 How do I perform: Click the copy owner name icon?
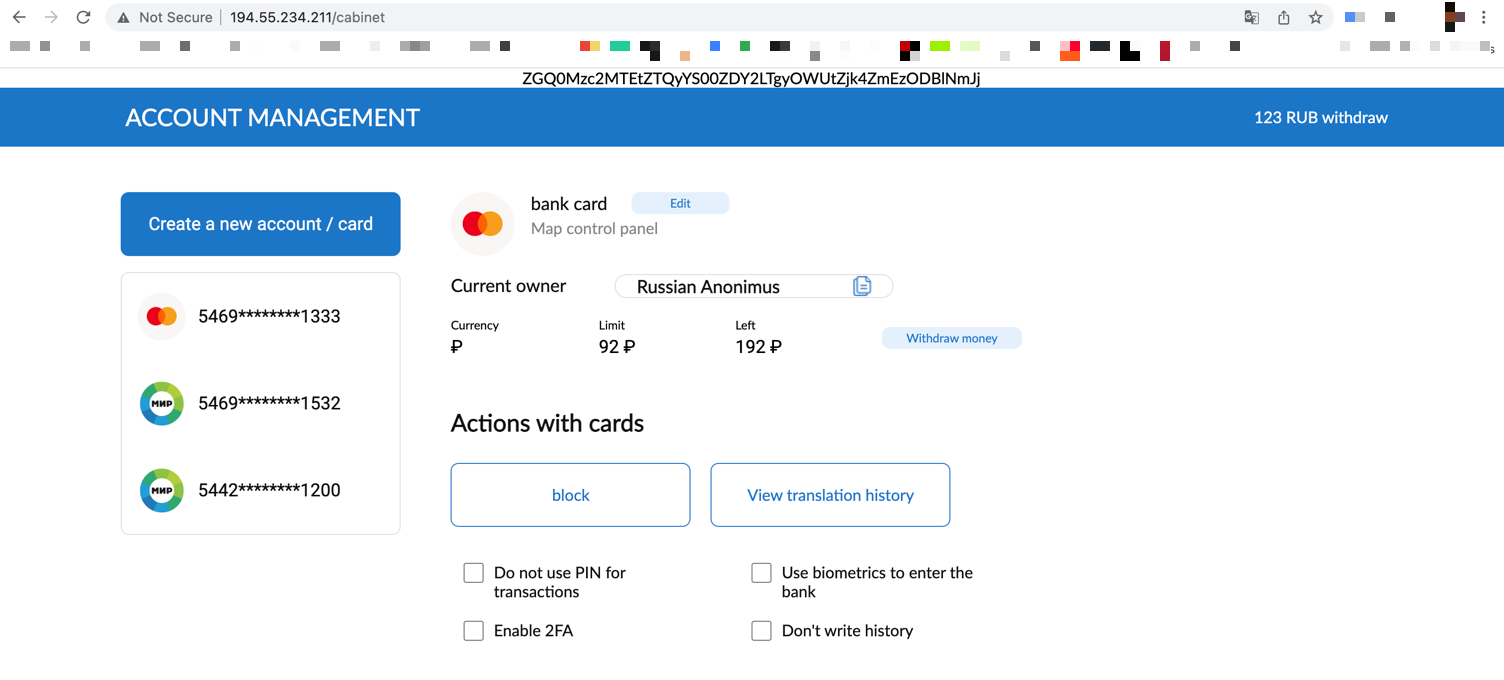click(x=862, y=286)
